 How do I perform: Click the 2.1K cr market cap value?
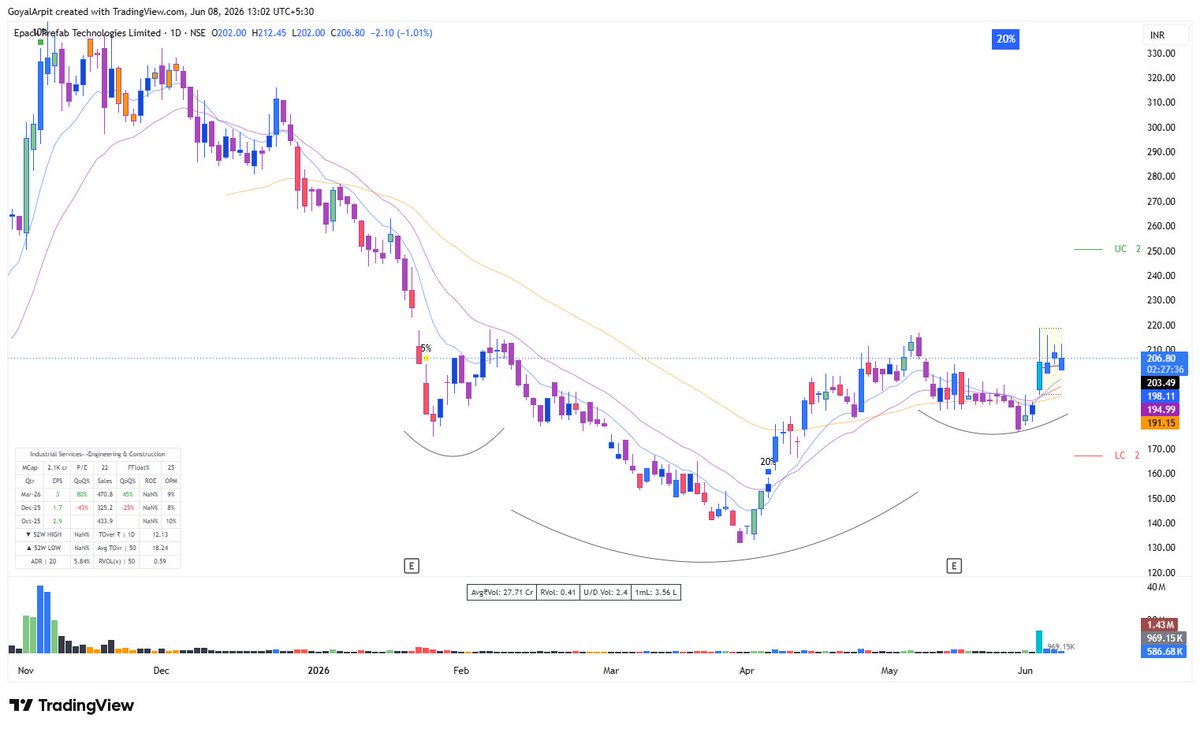tap(57, 468)
